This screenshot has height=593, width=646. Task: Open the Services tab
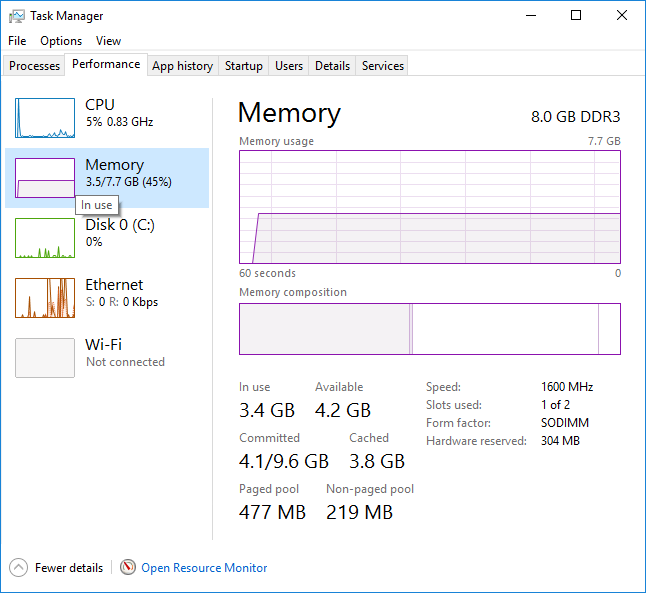[383, 66]
